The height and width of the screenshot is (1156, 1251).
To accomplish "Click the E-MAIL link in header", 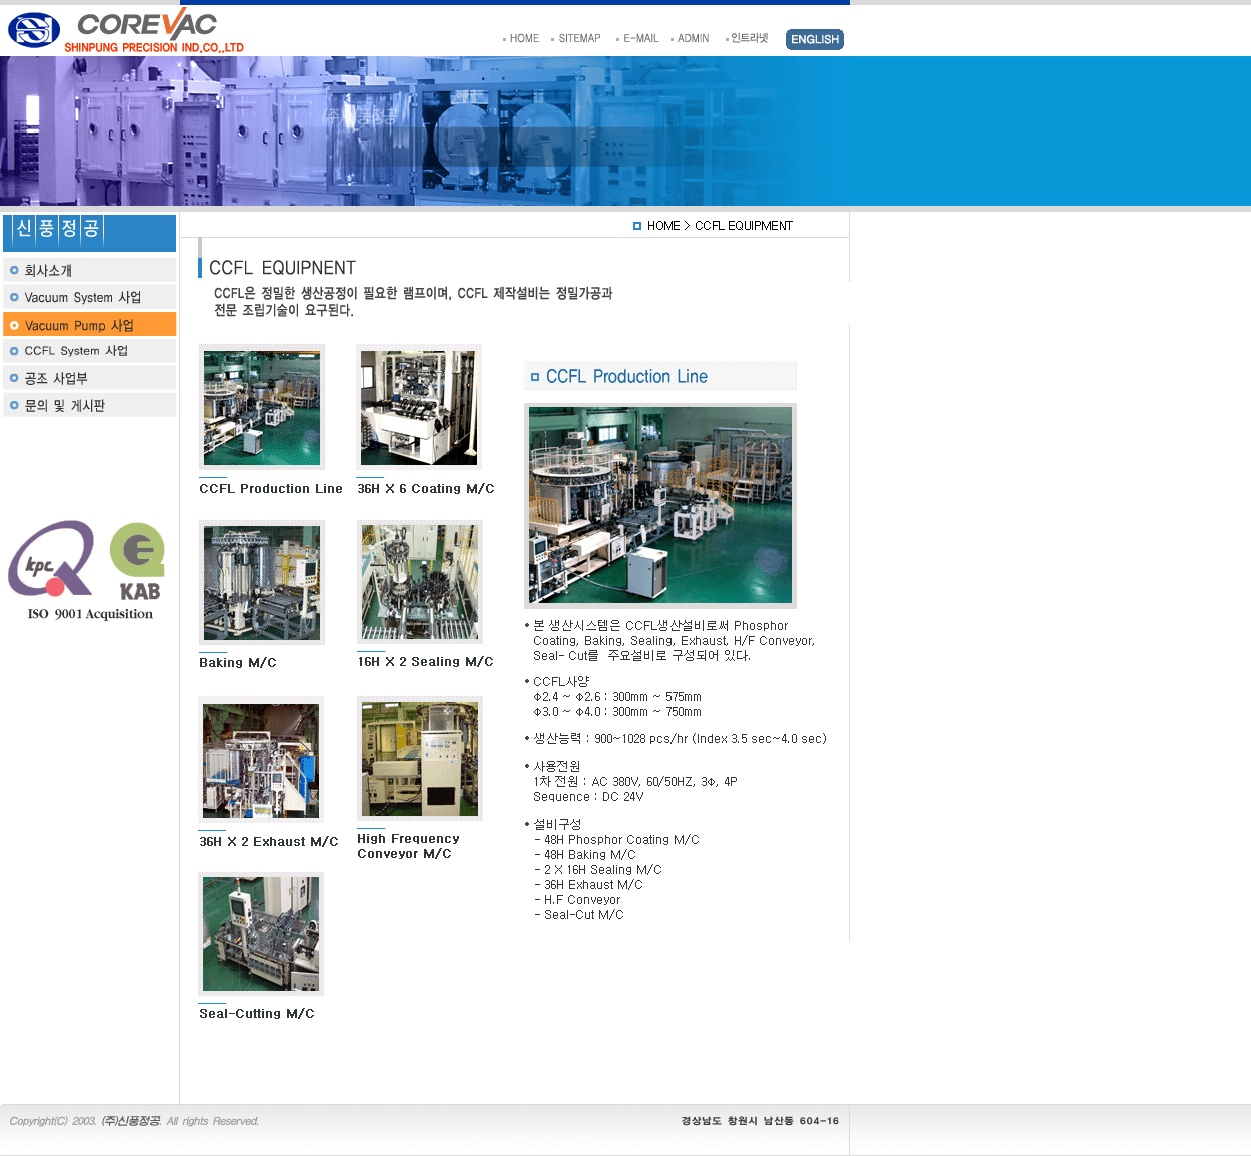I will pos(640,39).
